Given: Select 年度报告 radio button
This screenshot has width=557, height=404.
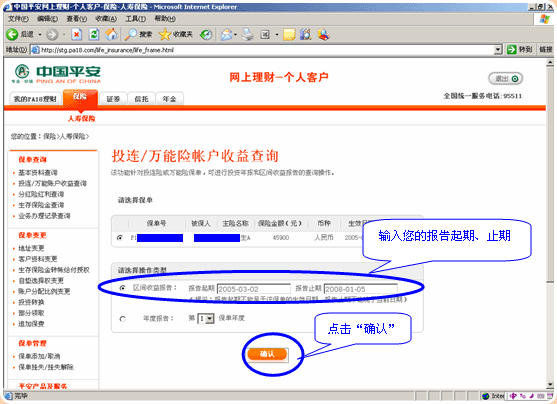Looking at the screenshot, I should [123, 318].
